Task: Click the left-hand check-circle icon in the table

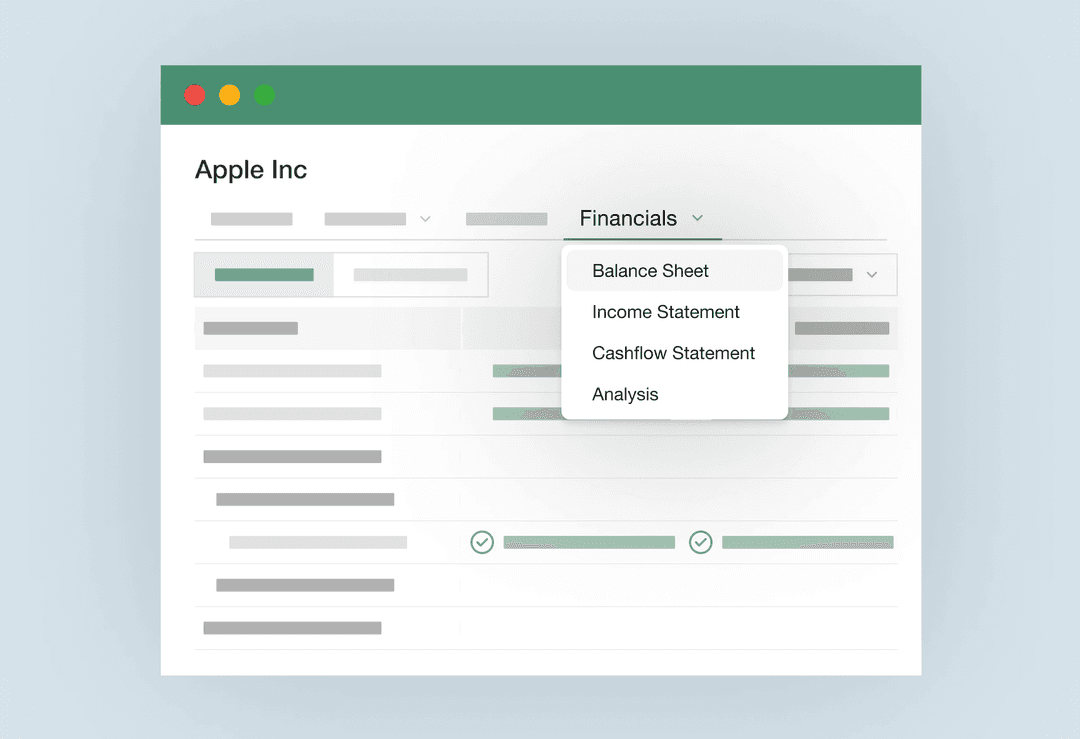Action: pos(482,543)
